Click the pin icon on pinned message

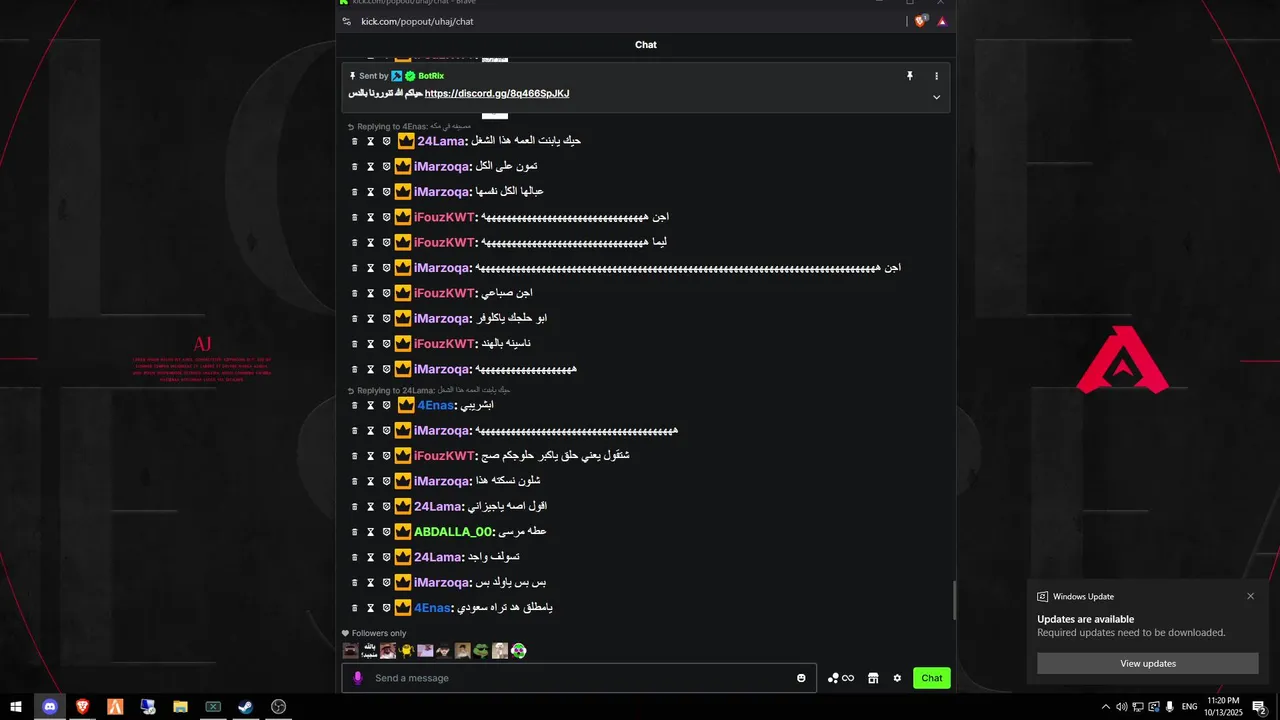(910, 76)
